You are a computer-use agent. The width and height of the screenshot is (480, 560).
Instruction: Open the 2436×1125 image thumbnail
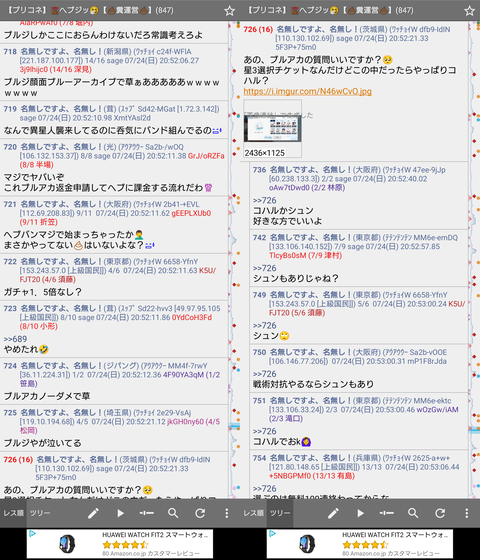tap(272, 129)
